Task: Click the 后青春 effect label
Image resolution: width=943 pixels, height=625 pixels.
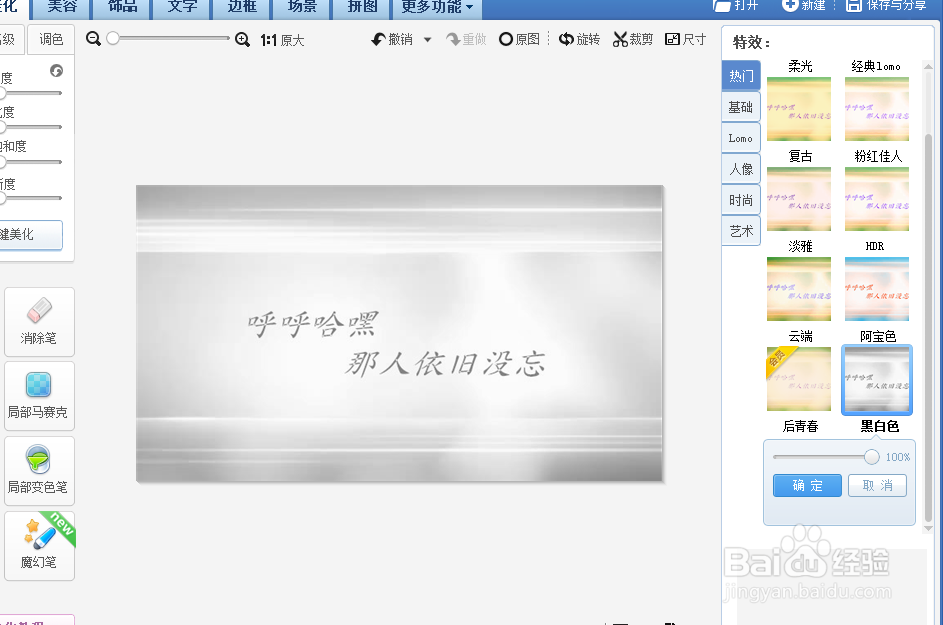Action: (x=800, y=426)
